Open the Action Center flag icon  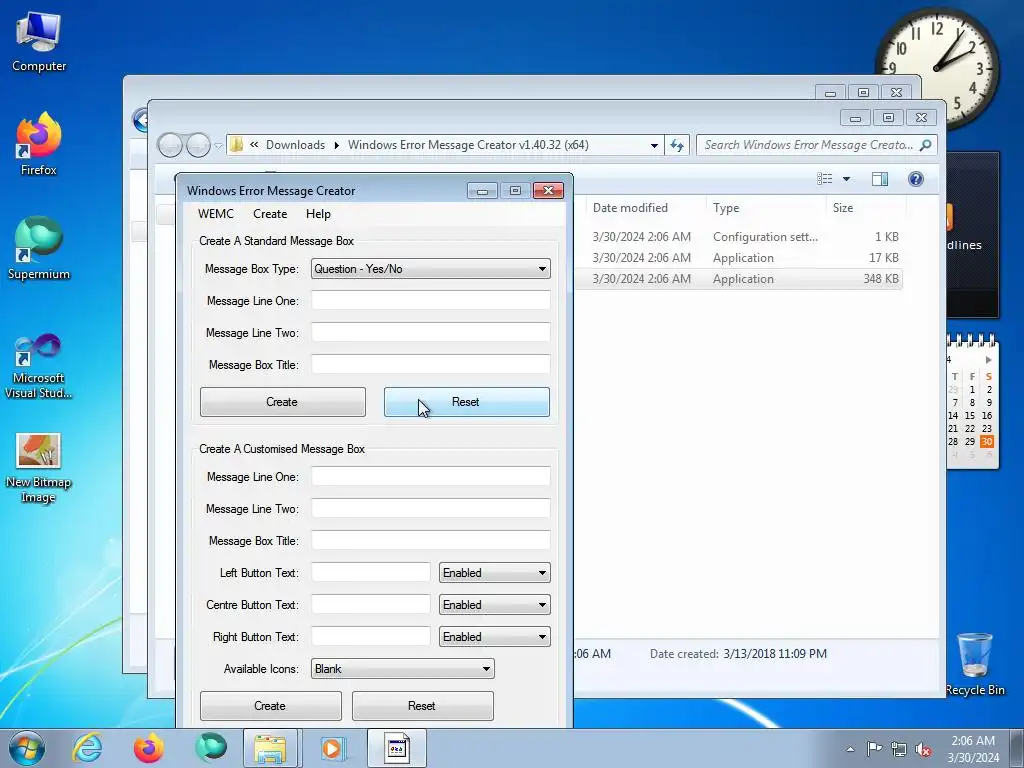tap(874, 748)
